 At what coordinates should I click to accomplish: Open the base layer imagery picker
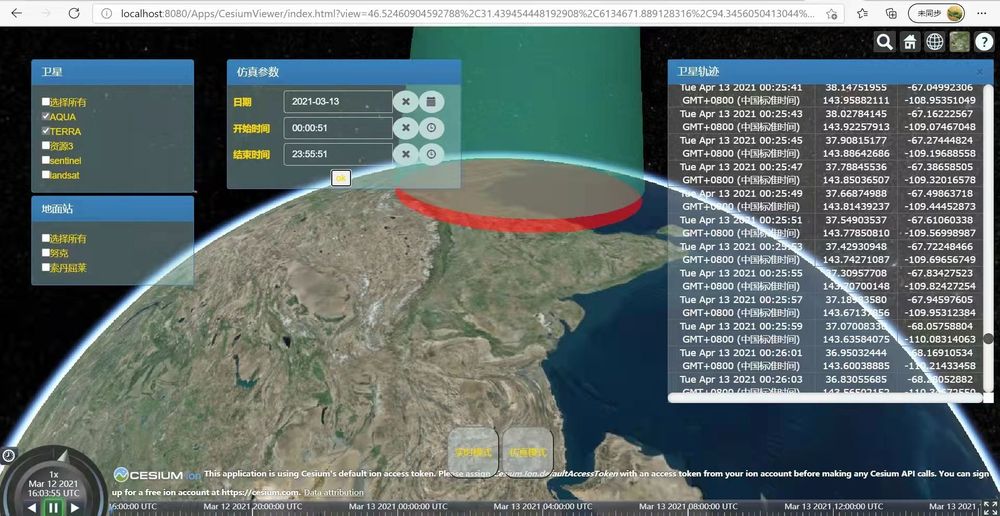(959, 42)
